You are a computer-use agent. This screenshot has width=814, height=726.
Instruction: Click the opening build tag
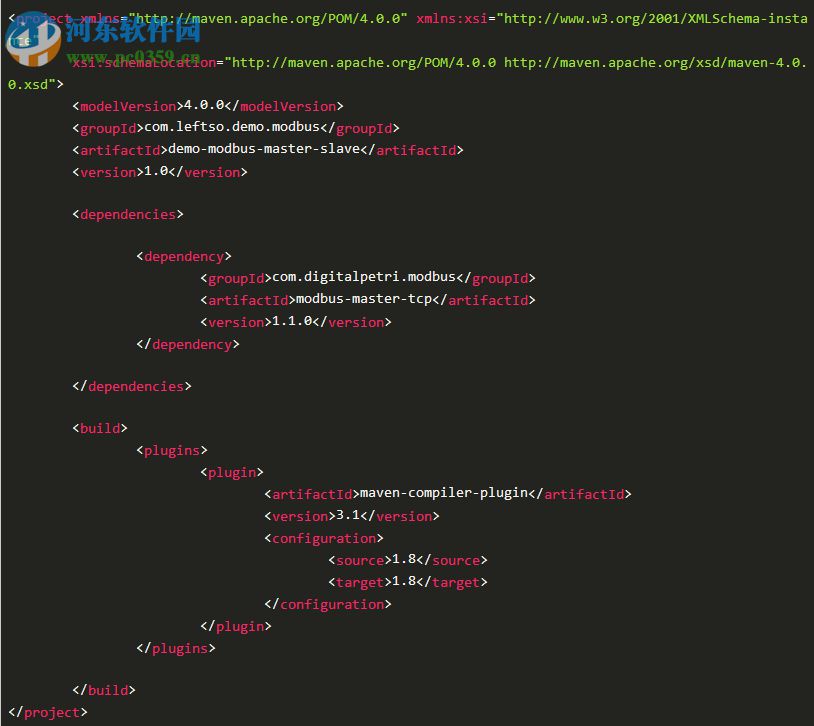tap(100, 428)
